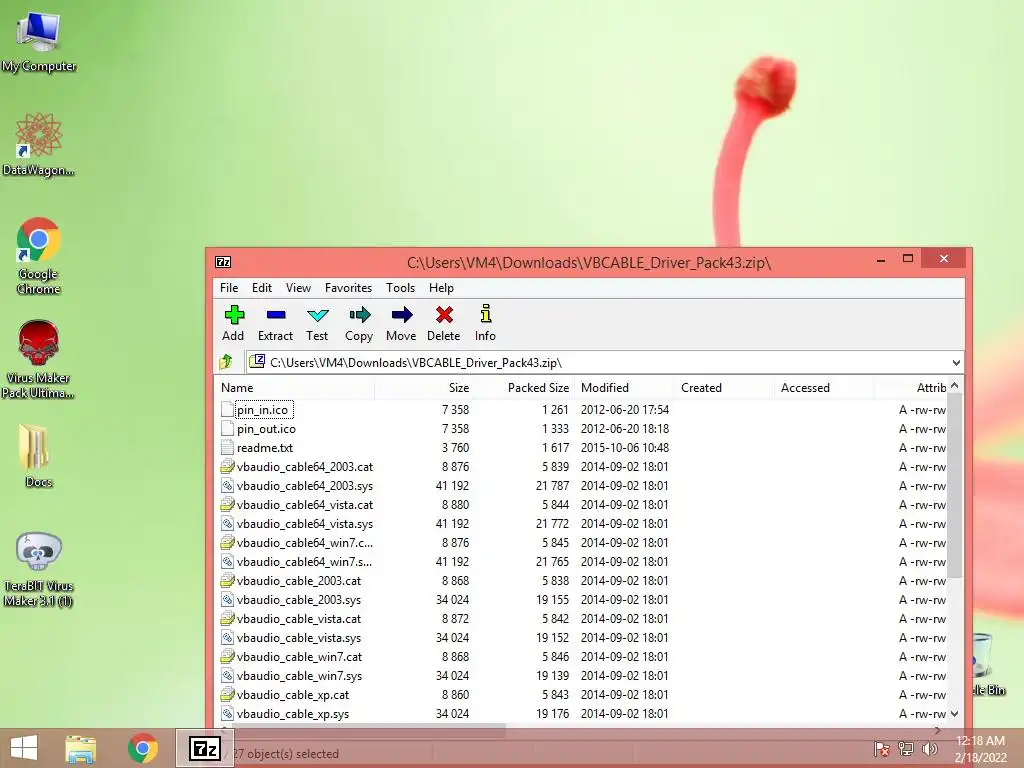Select file vbaudio_cable_xp.cat
1024x768 pixels.
point(293,694)
